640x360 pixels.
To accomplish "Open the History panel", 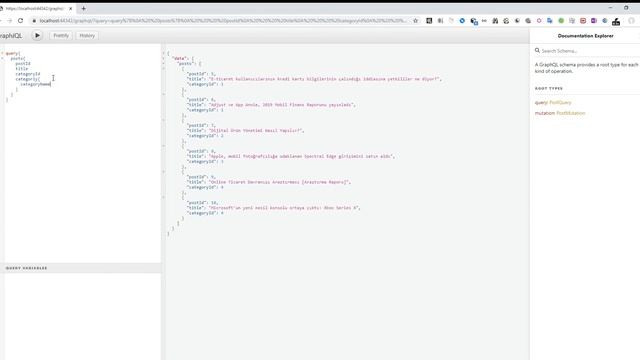I will tap(87, 36).
